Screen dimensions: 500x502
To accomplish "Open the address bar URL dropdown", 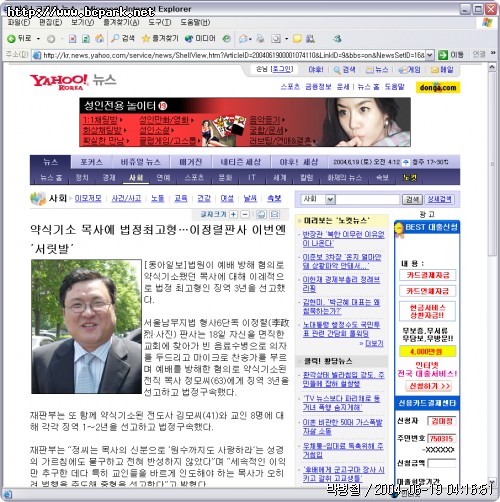I will pos(430,55).
